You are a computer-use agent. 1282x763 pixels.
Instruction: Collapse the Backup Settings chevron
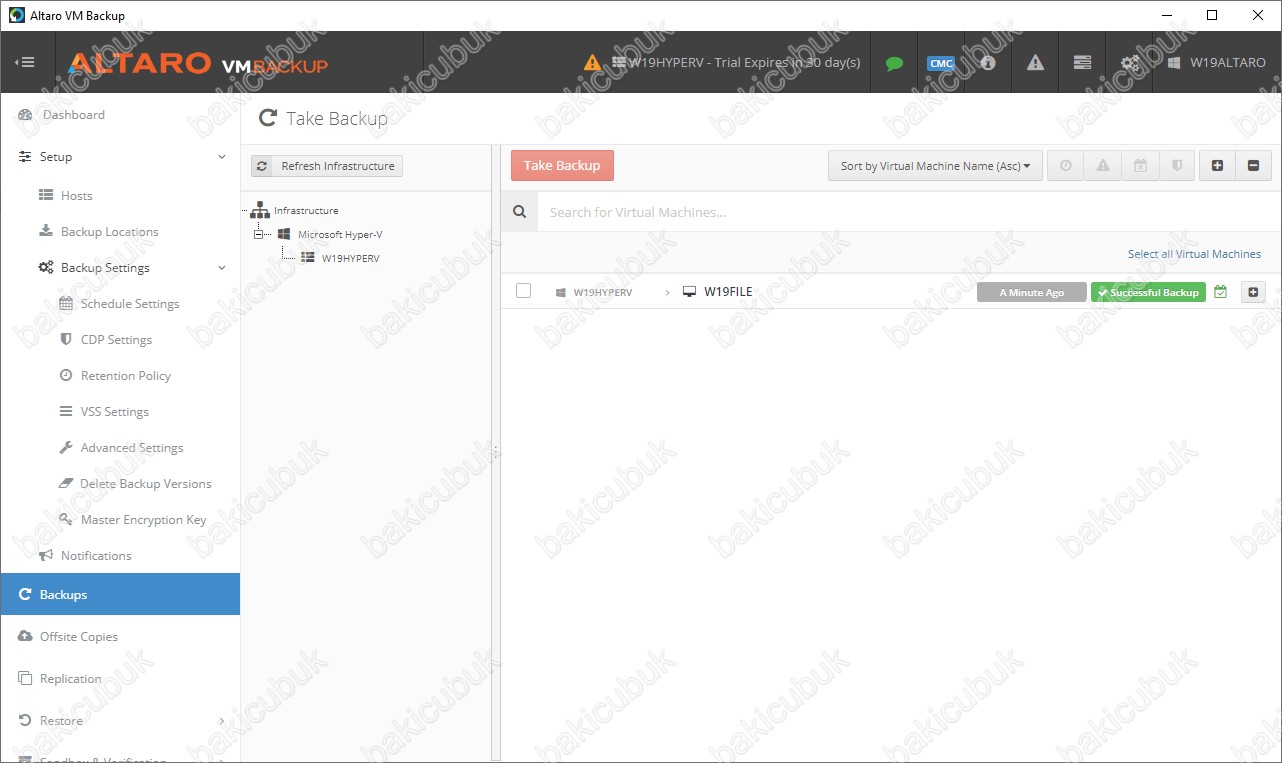tap(222, 268)
